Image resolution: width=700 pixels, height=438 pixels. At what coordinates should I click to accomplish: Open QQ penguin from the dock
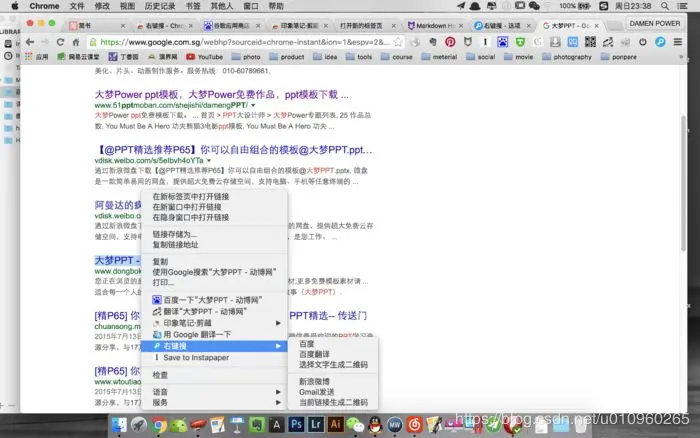tap(375, 425)
